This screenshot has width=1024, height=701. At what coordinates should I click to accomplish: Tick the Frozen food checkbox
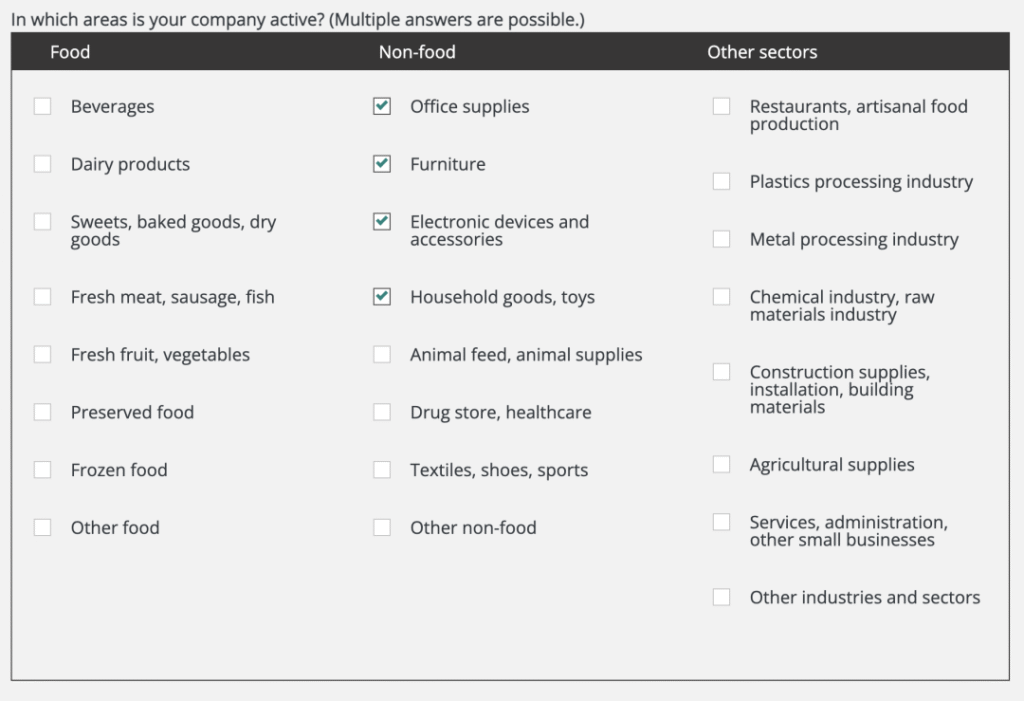(42, 470)
